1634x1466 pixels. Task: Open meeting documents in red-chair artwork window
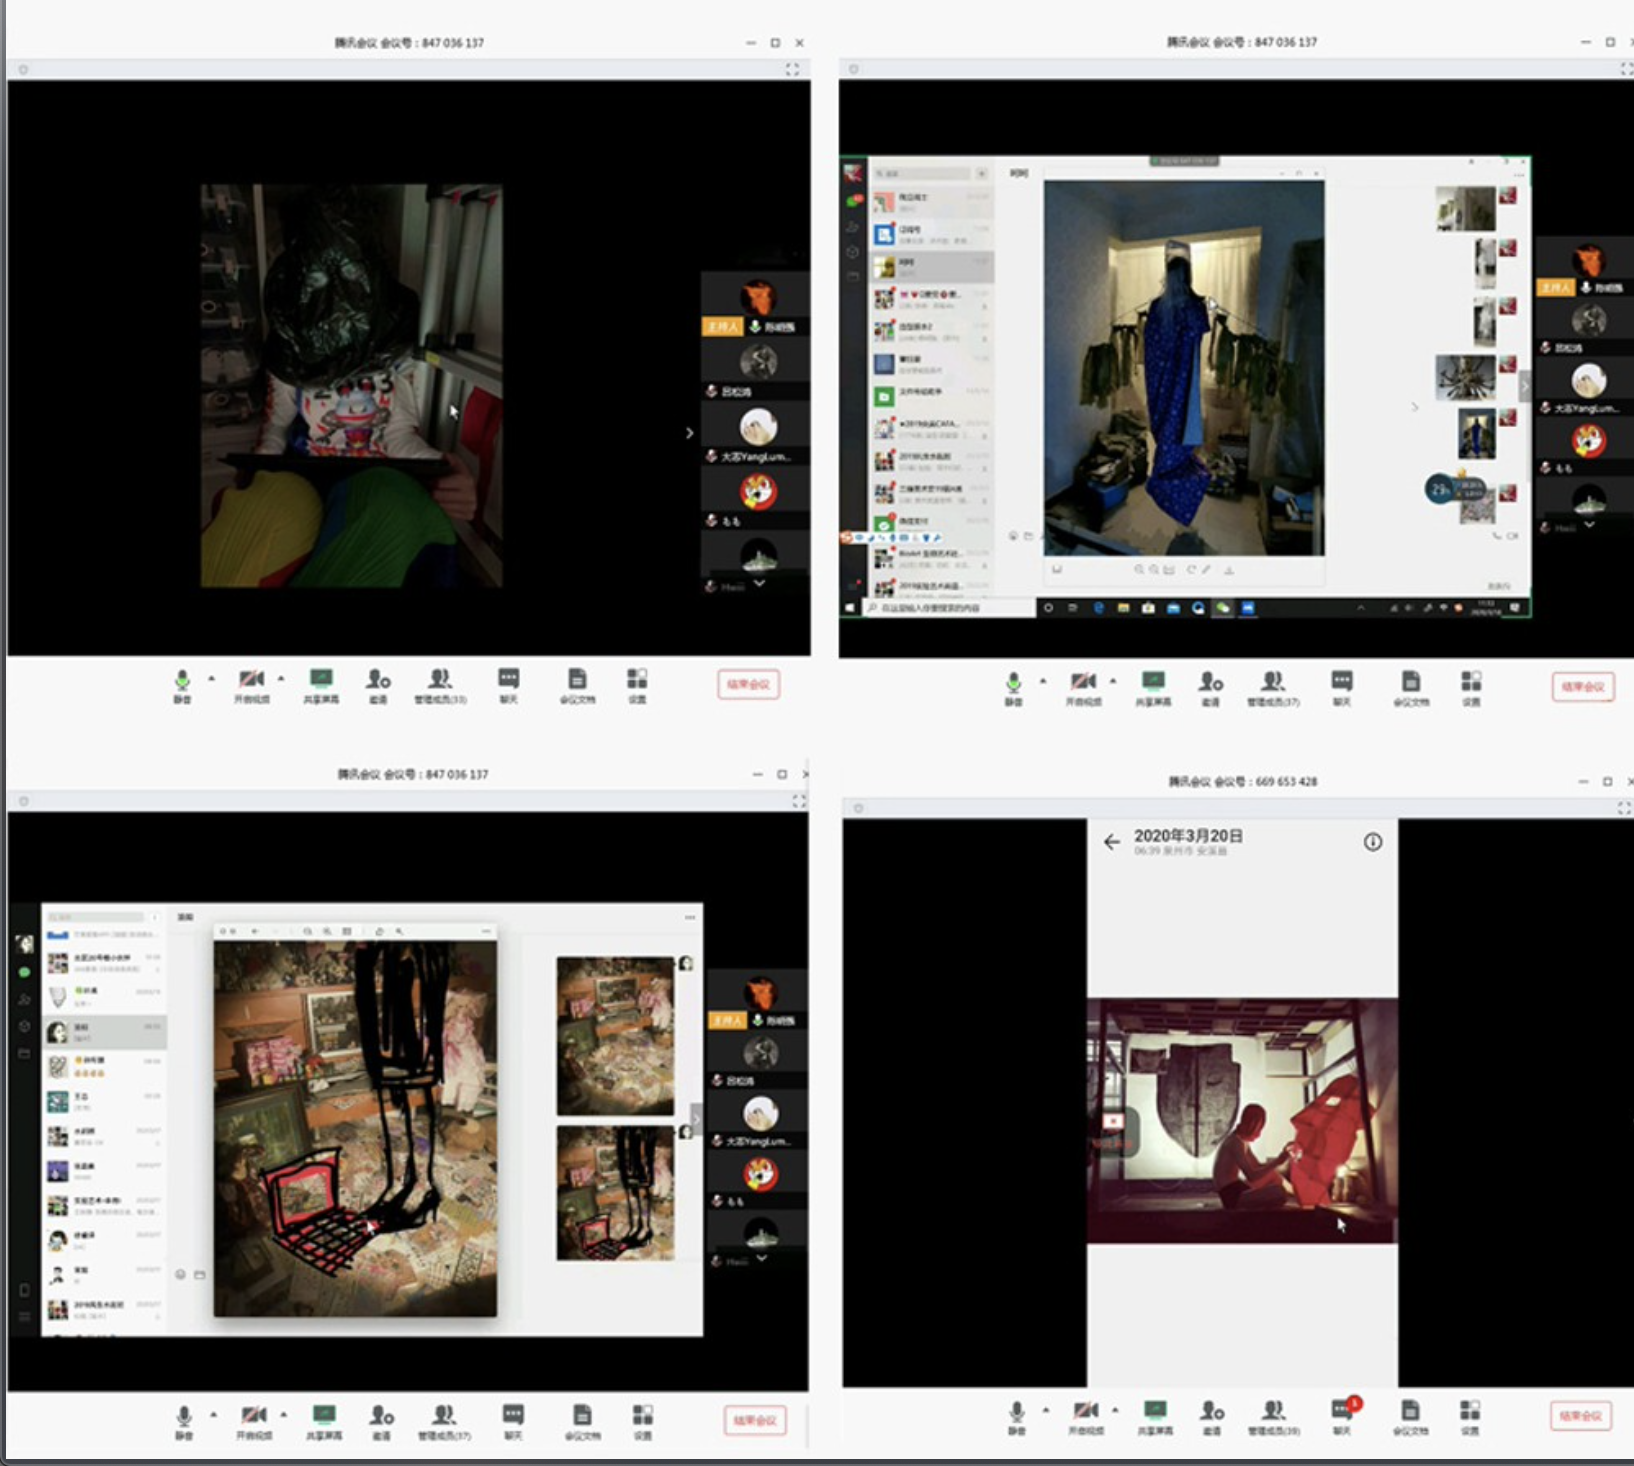[582, 1422]
